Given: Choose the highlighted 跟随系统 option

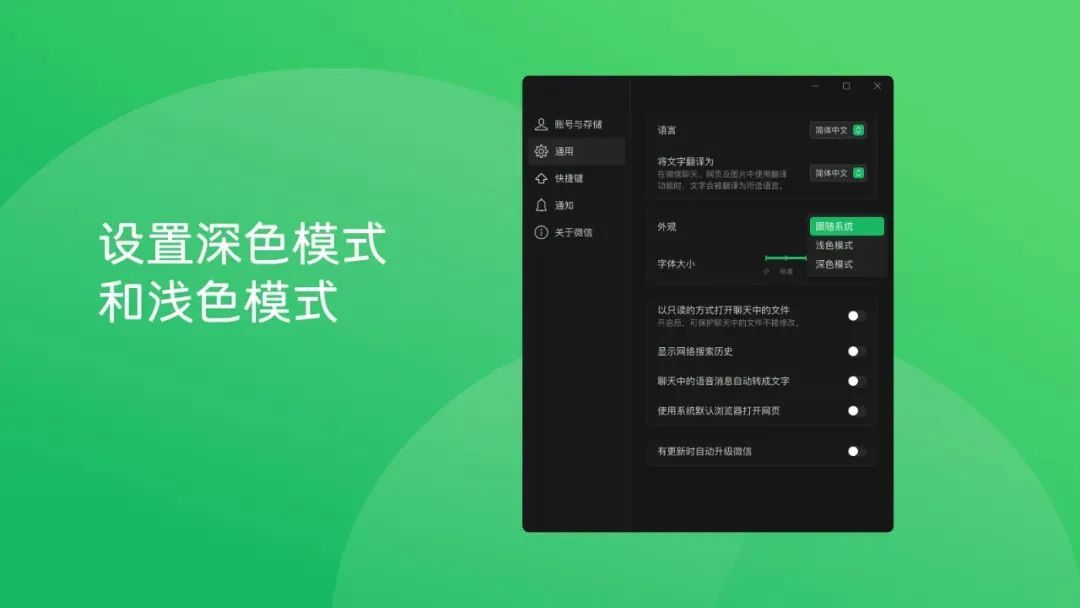Looking at the screenshot, I should pos(845,226).
